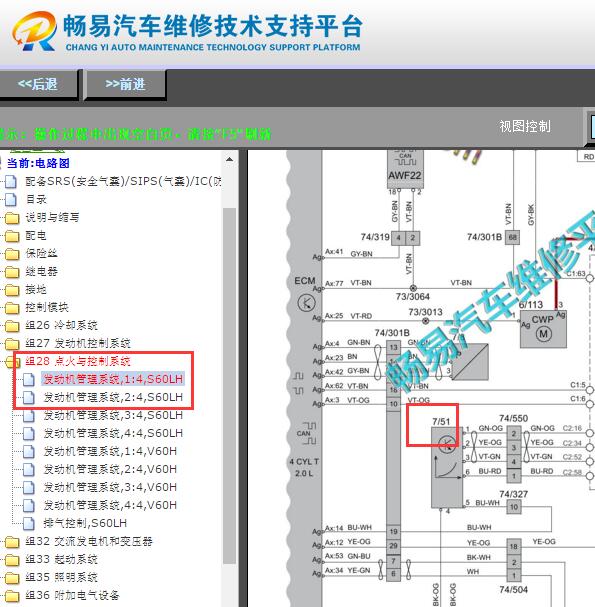Select 发动机管理系统,1:4,S60LH diagram

click(113, 379)
